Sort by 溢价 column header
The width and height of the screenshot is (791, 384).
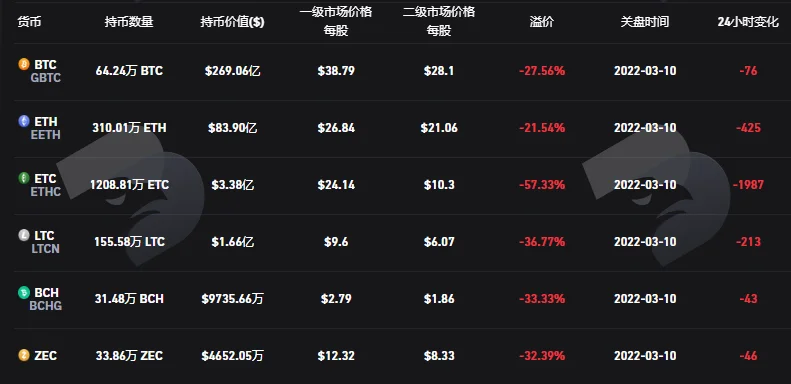coord(542,22)
